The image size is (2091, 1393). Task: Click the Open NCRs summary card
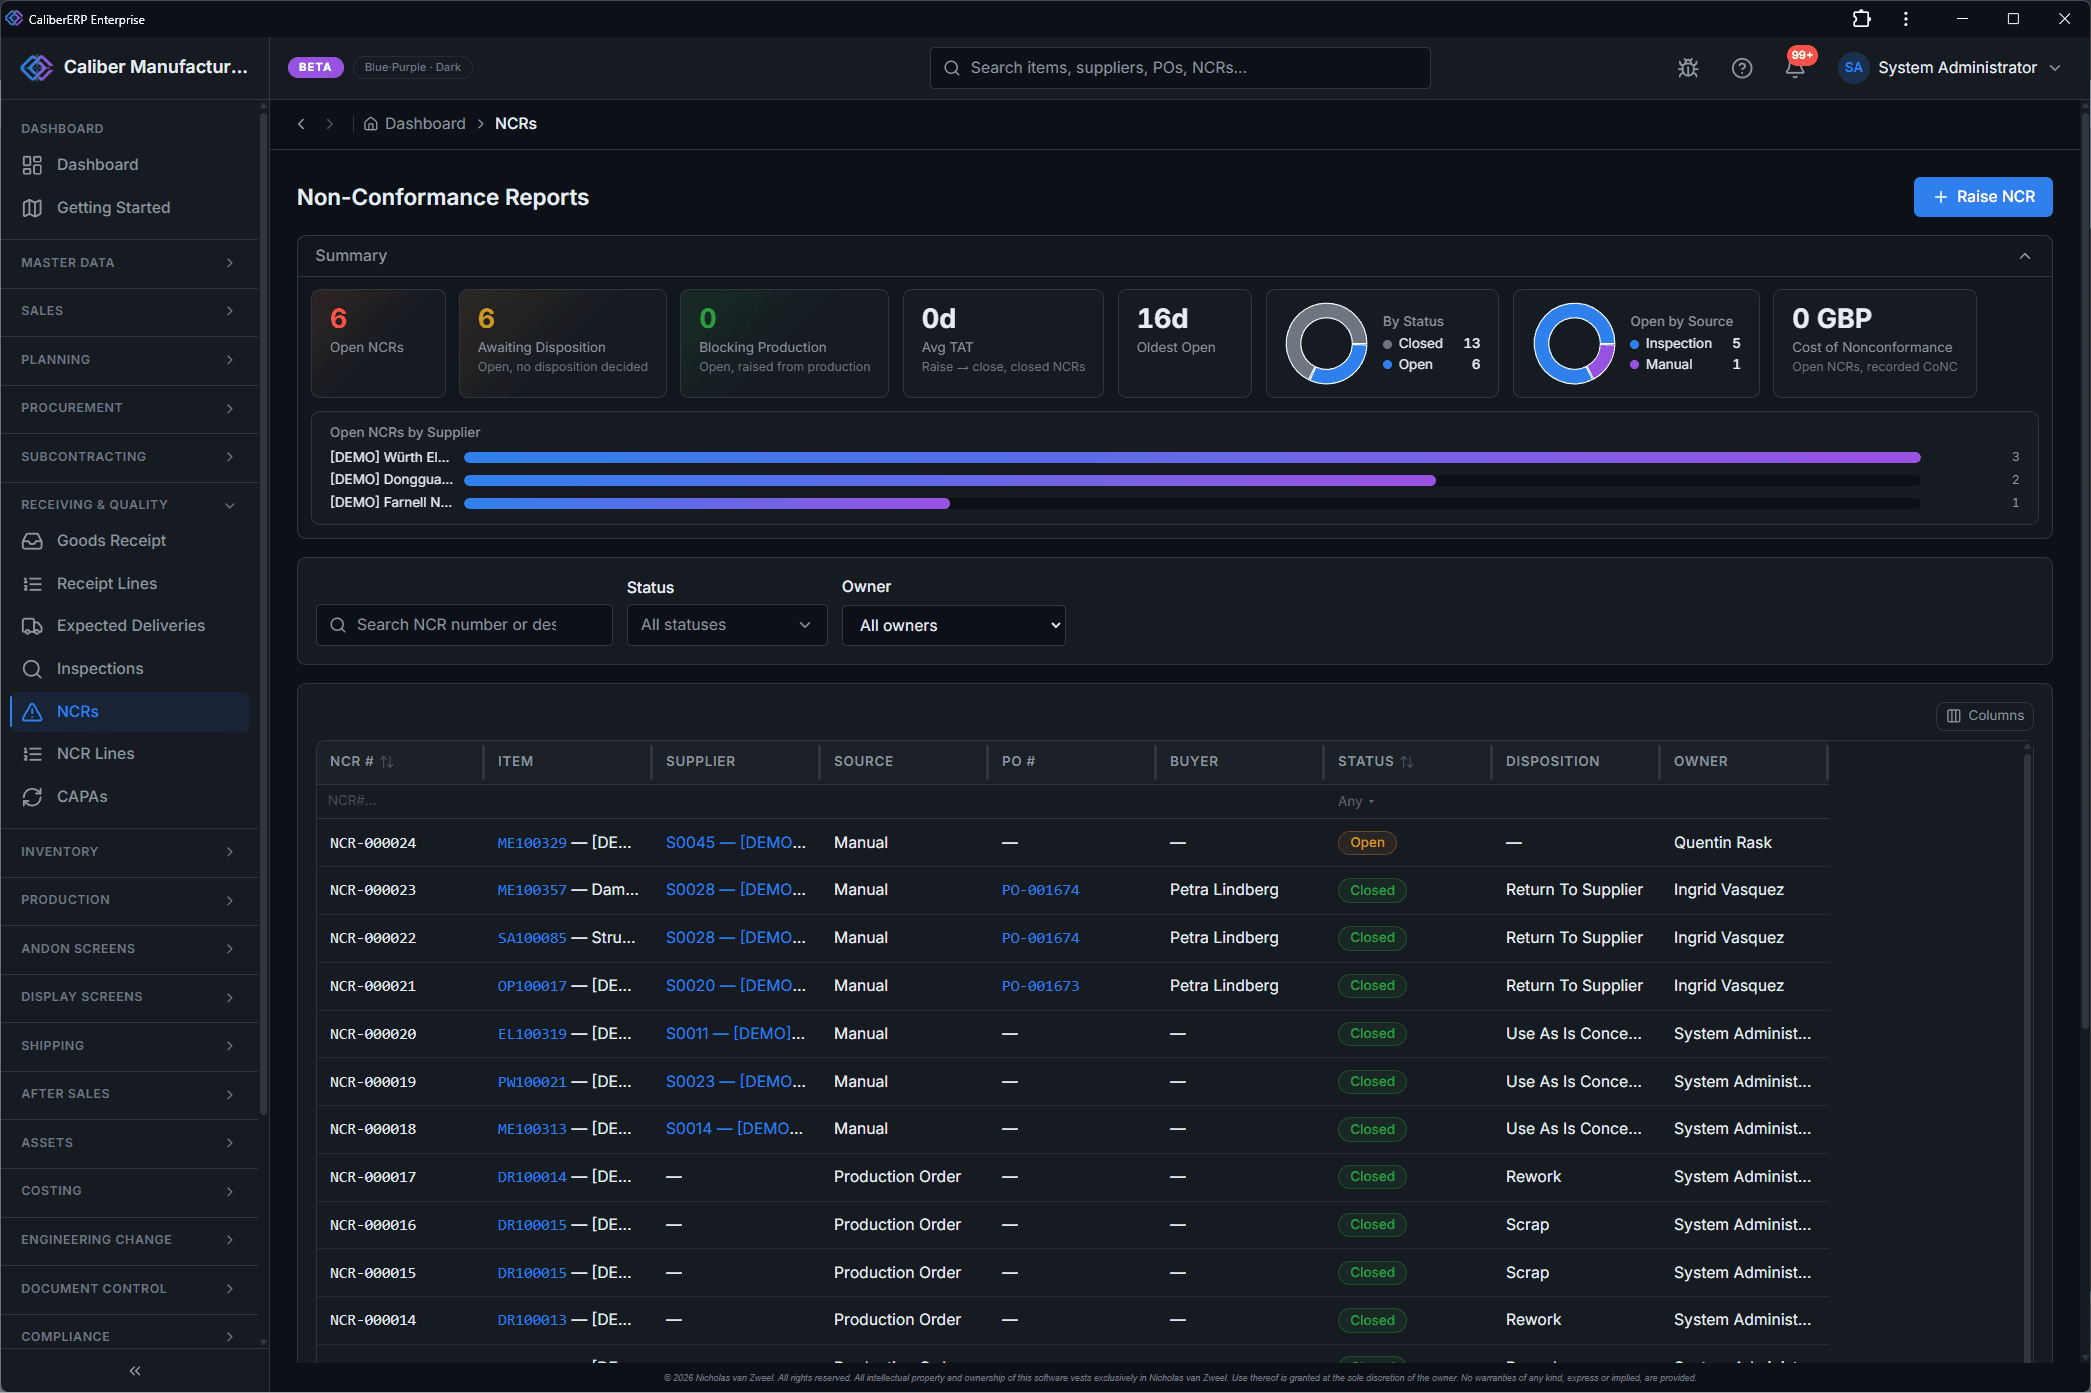pyautogui.click(x=378, y=343)
